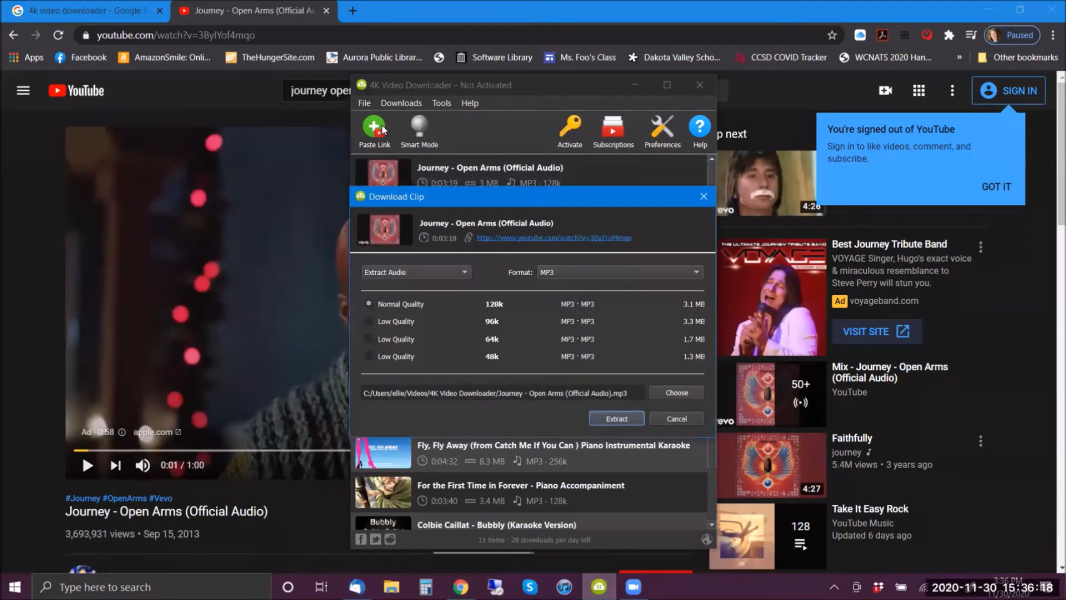Open Faithfully video thumbnail

[772, 465]
